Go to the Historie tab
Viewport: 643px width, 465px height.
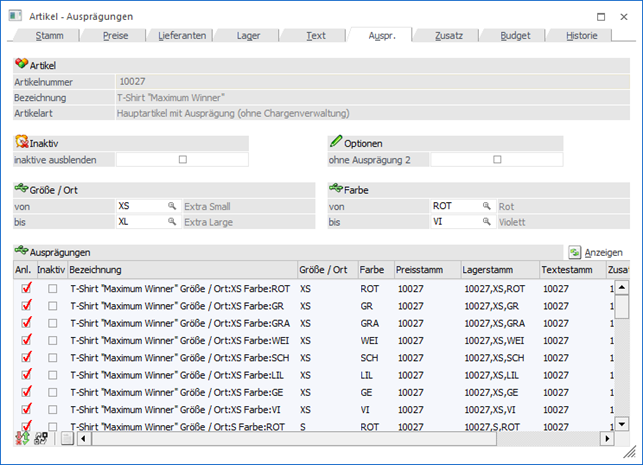point(581,35)
